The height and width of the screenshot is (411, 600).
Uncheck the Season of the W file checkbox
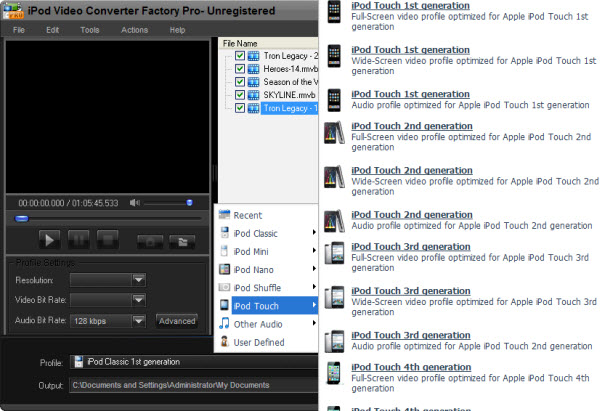pos(240,82)
